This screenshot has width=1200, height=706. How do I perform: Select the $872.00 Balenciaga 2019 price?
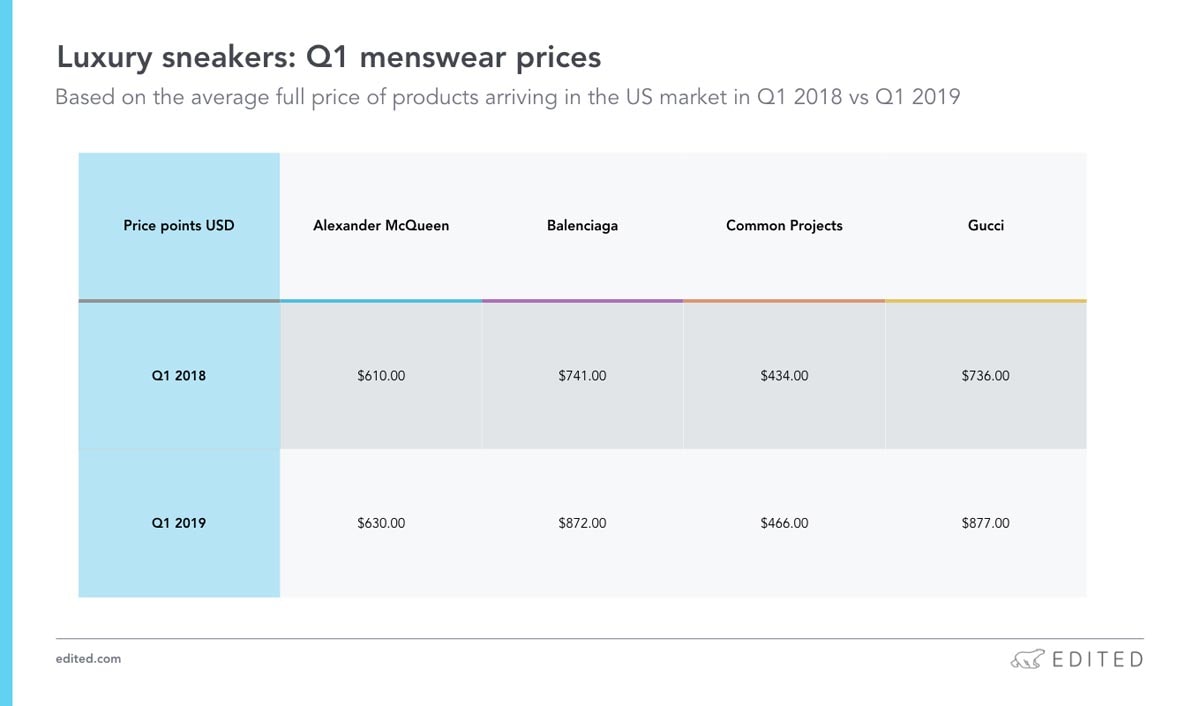tap(582, 523)
